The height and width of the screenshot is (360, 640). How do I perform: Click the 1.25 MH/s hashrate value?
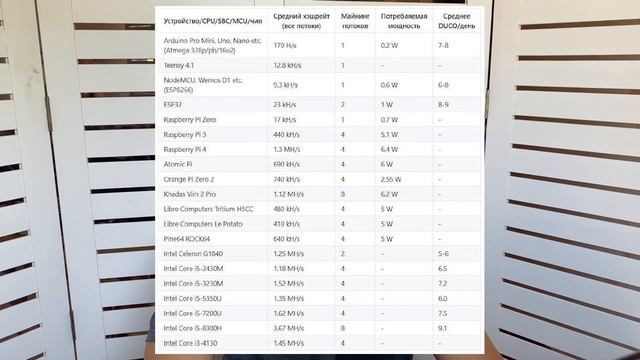tap(289, 253)
